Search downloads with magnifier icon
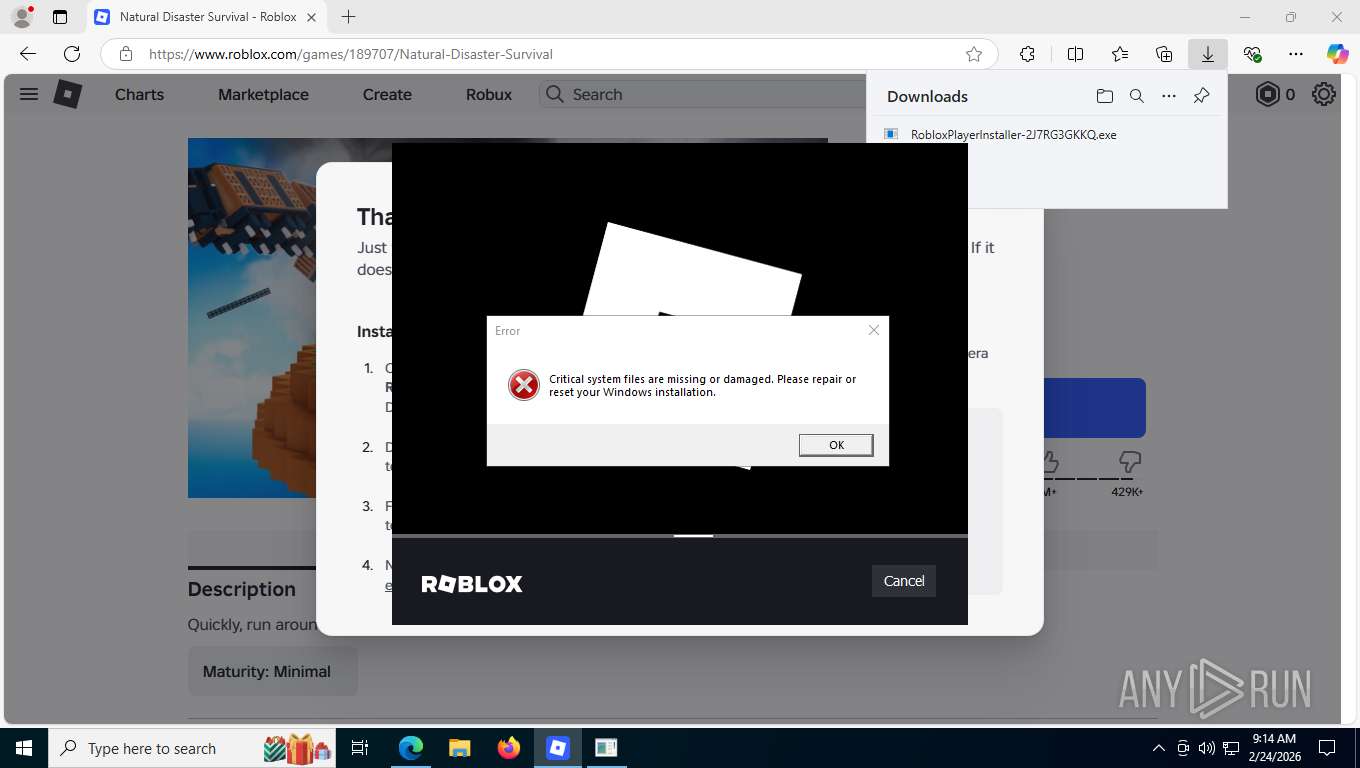Screen dimensions: 1360x768 tap(1136, 96)
